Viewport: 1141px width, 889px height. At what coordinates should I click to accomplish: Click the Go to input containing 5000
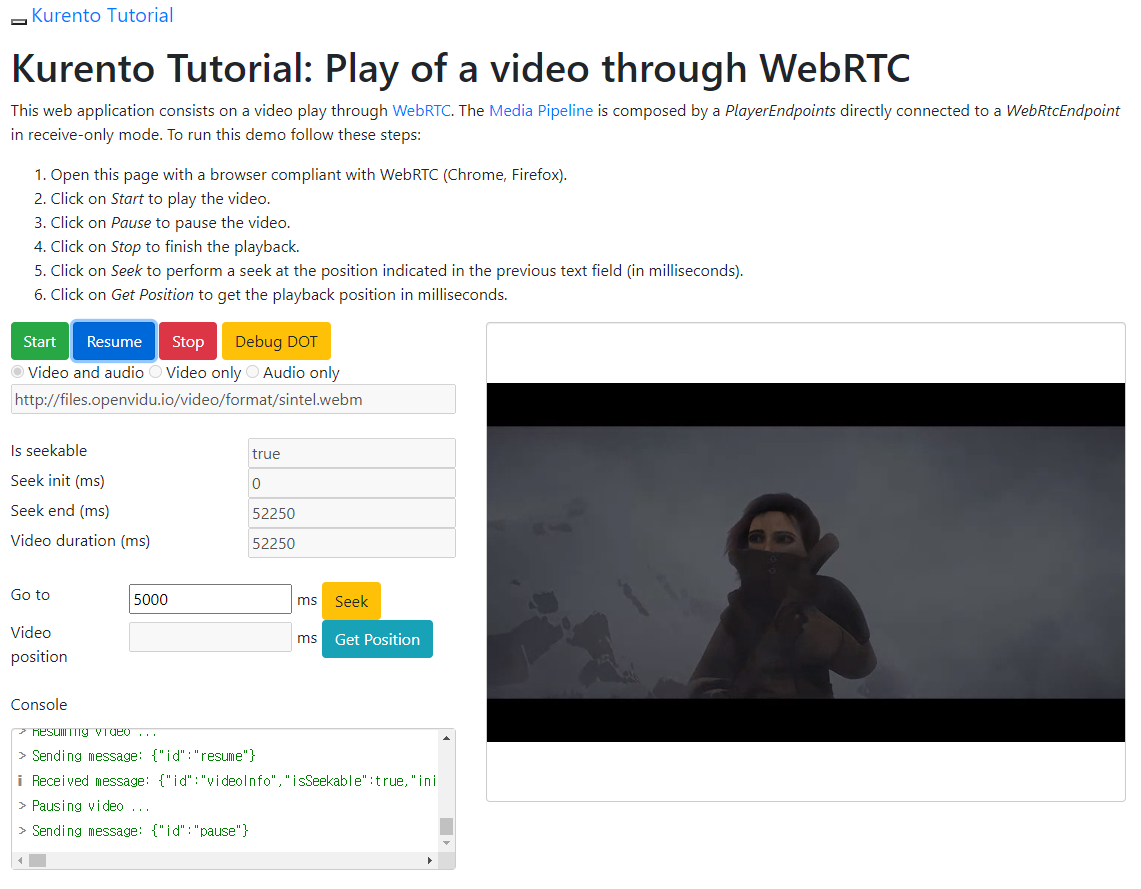pos(210,599)
